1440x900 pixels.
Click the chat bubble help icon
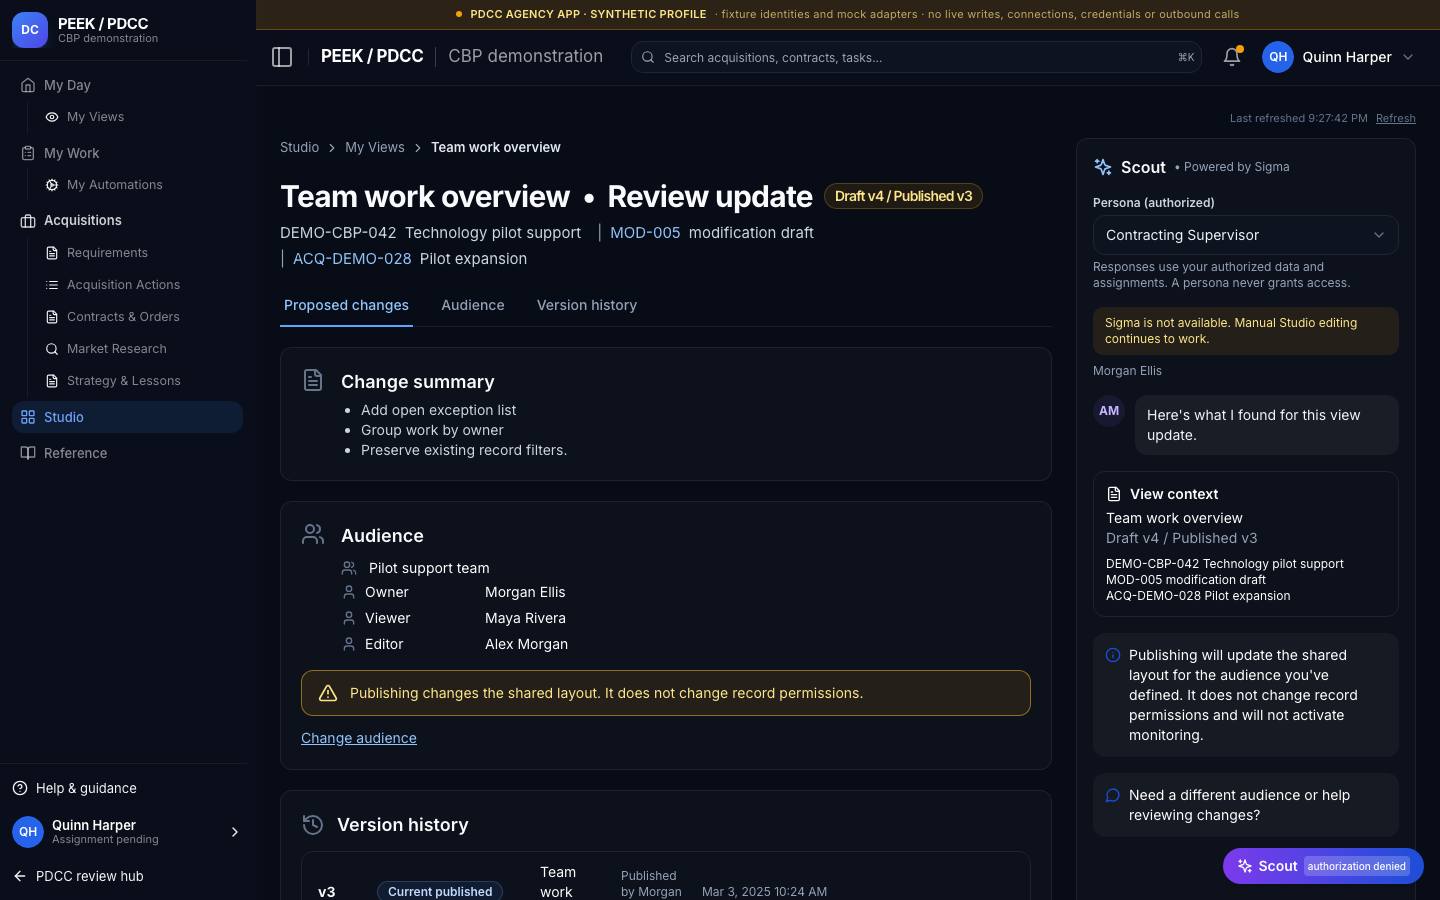(x=1113, y=795)
